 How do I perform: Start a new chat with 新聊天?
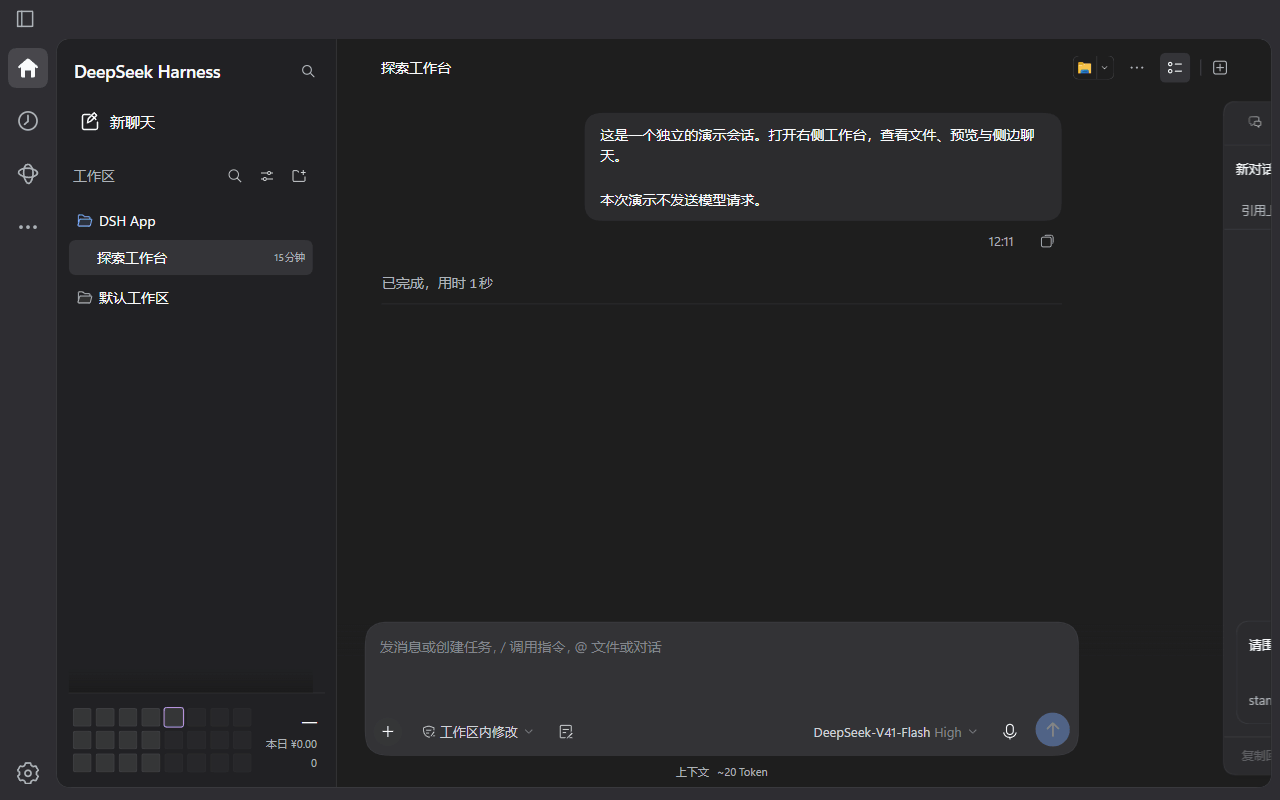point(118,122)
